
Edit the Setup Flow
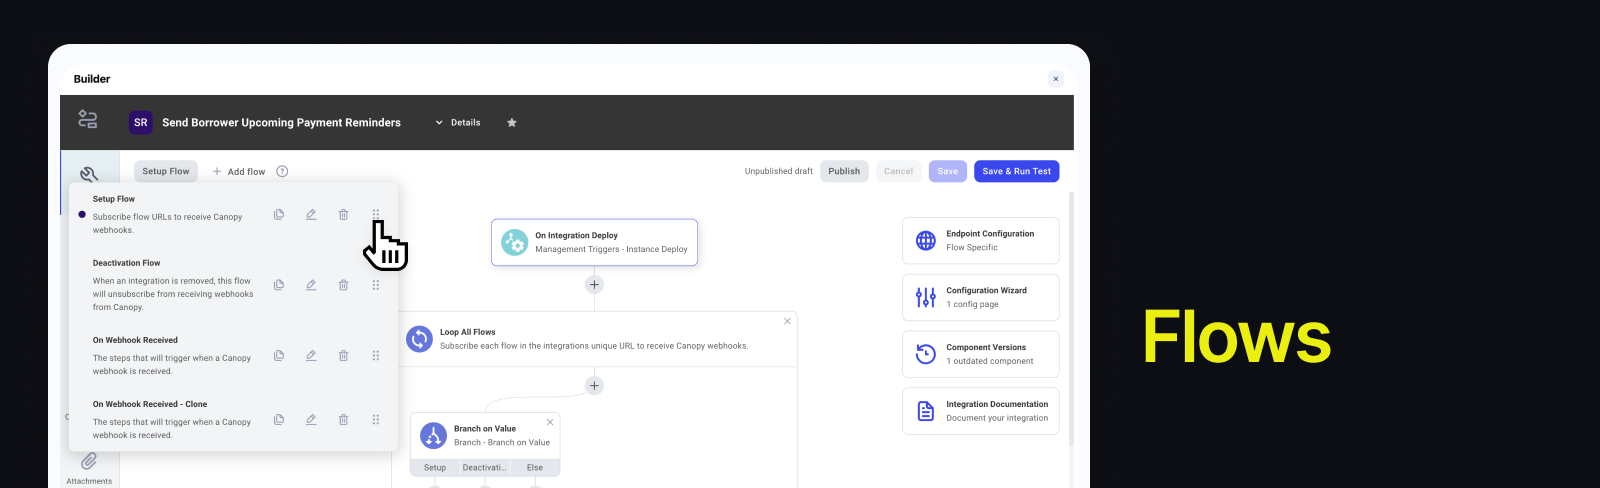point(311,214)
